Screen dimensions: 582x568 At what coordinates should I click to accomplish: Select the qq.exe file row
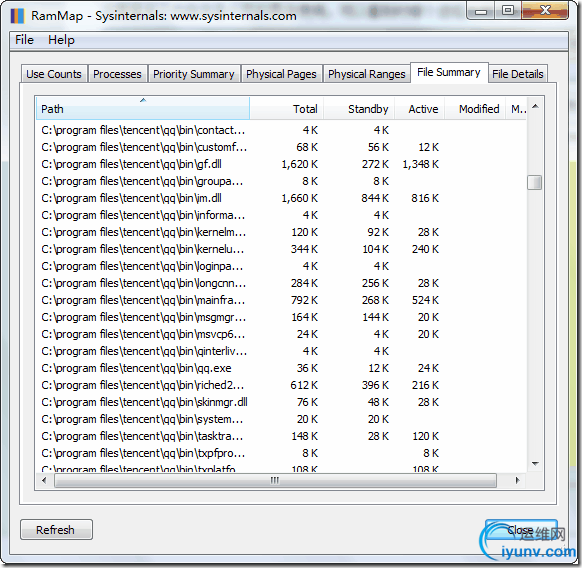pos(281,368)
